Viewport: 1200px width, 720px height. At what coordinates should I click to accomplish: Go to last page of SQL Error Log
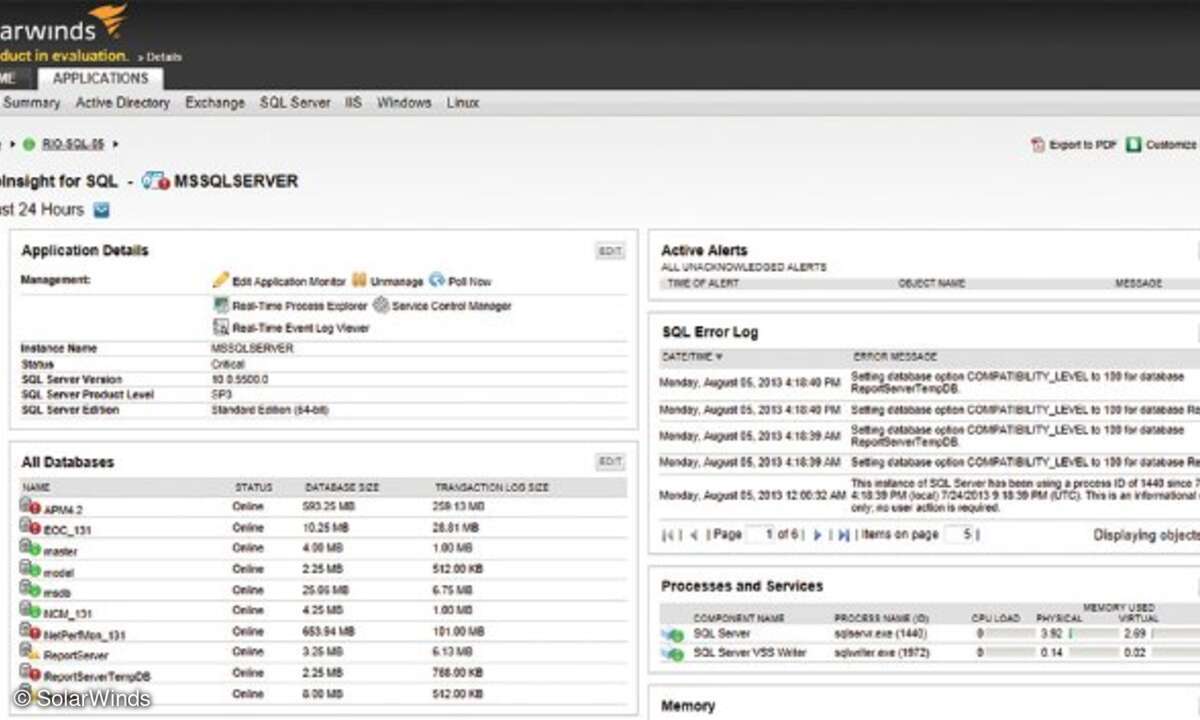coord(843,535)
